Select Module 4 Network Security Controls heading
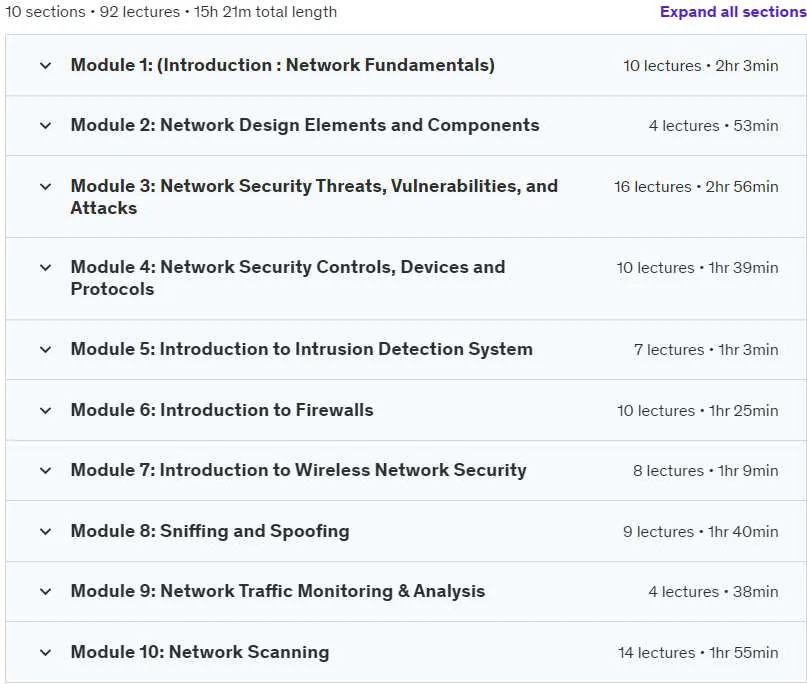This screenshot has height=684, width=807. click(288, 278)
